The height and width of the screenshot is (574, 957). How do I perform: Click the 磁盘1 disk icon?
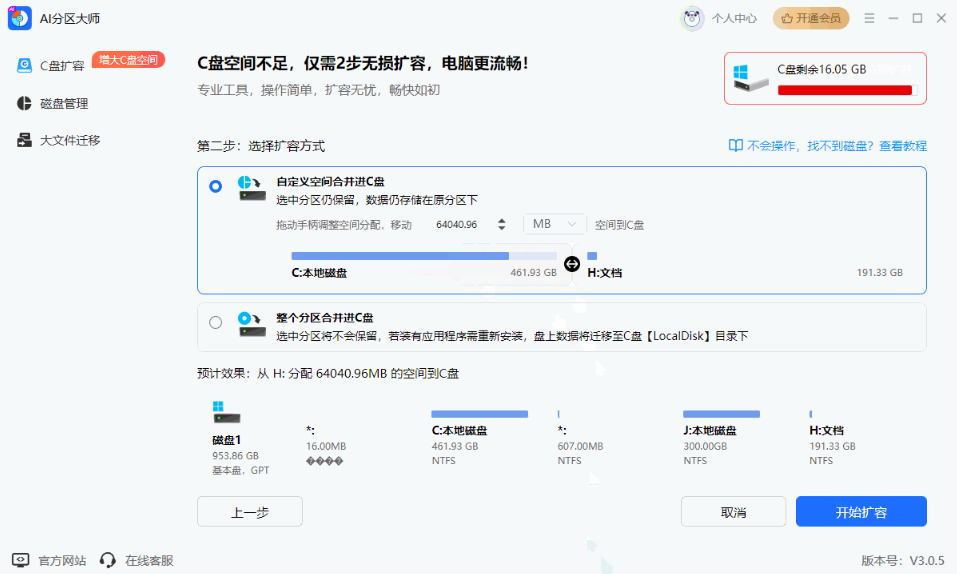pyautogui.click(x=226, y=411)
